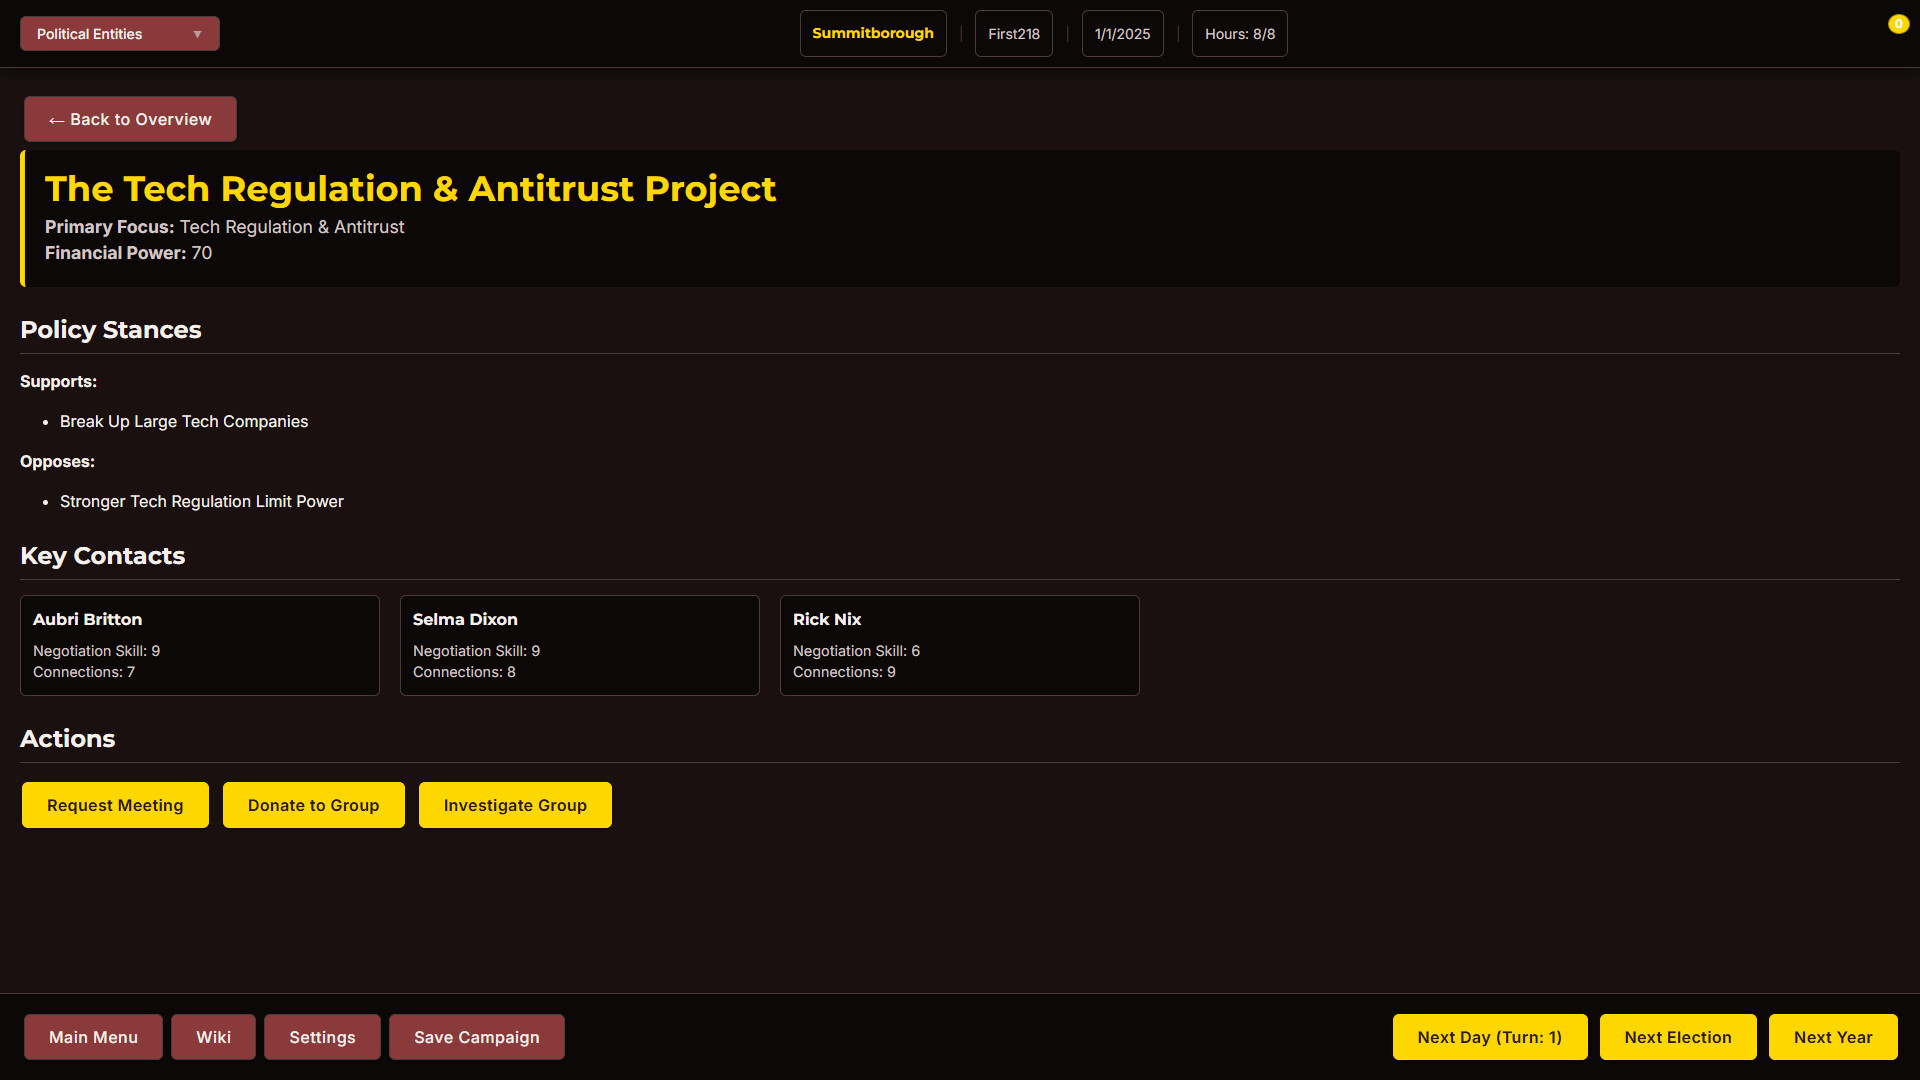
Task: Open the Political Entities dropdown
Action: 119,34
